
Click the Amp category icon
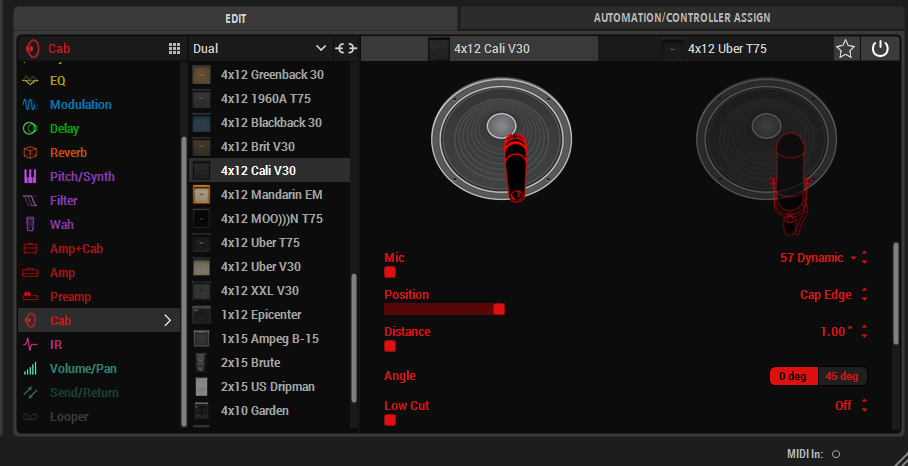pyautogui.click(x=30, y=273)
